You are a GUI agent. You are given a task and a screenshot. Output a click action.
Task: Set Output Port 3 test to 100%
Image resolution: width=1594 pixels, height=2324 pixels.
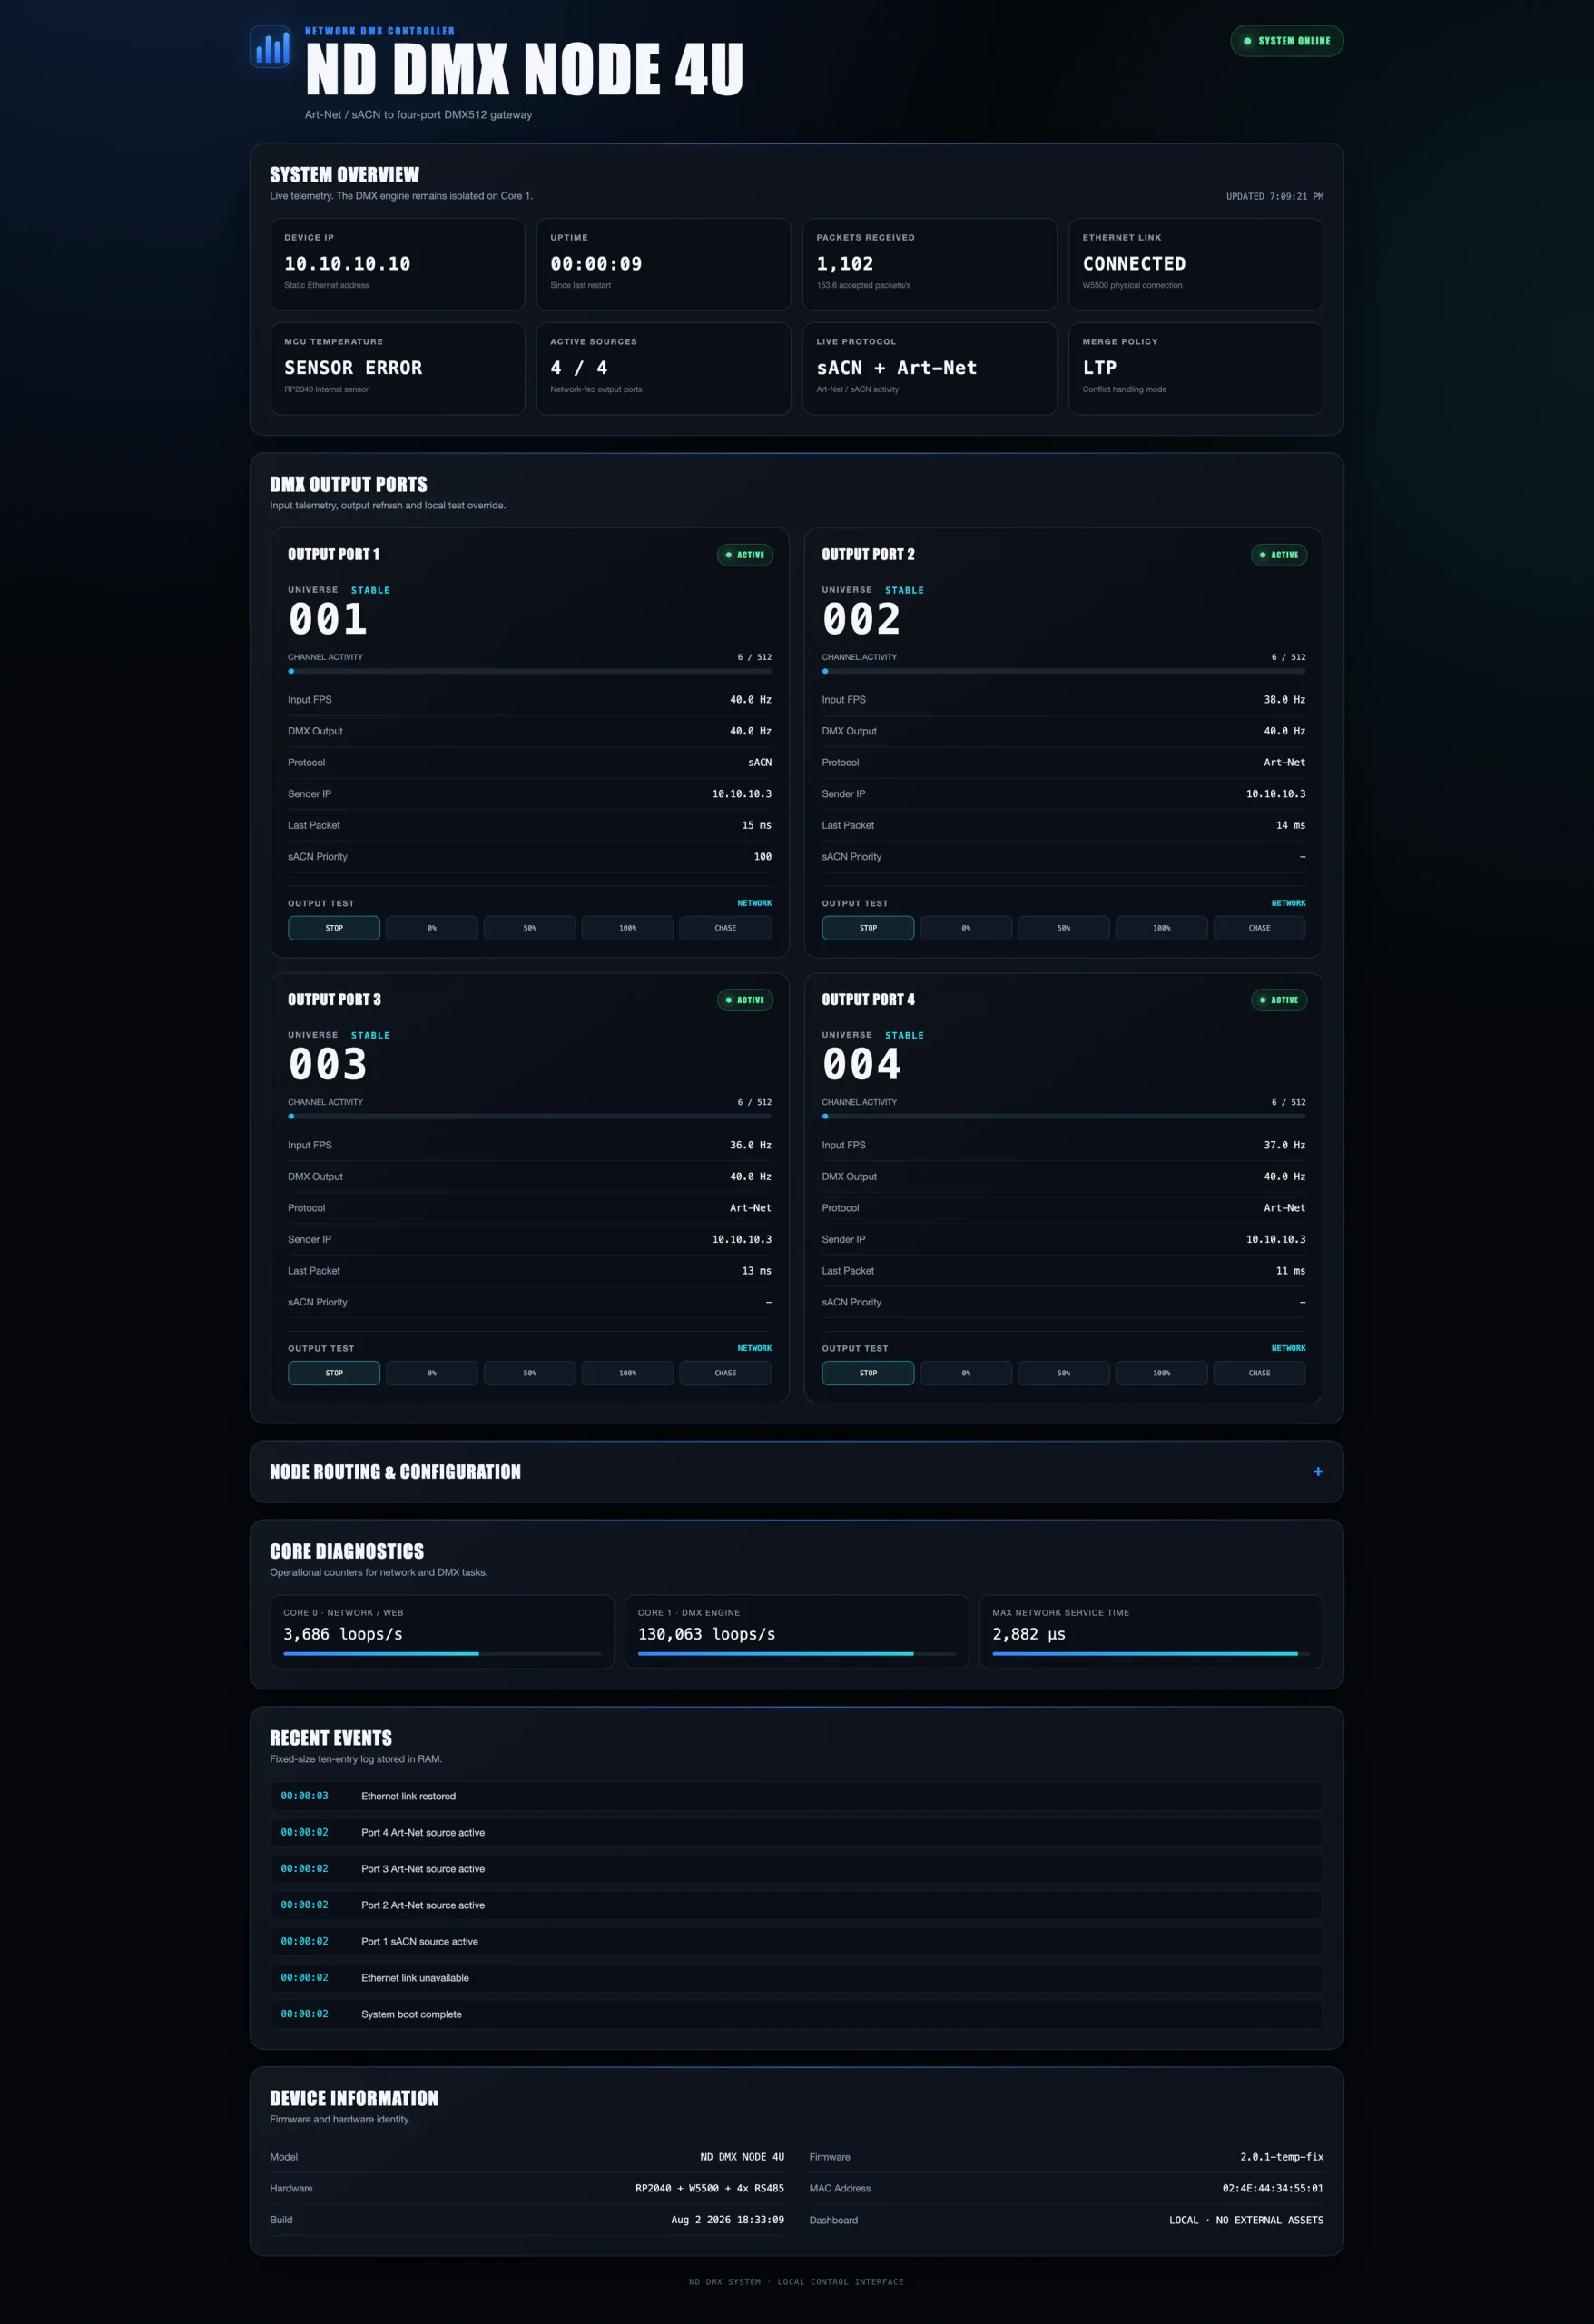pyautogui.click(x=627, y=1373)
